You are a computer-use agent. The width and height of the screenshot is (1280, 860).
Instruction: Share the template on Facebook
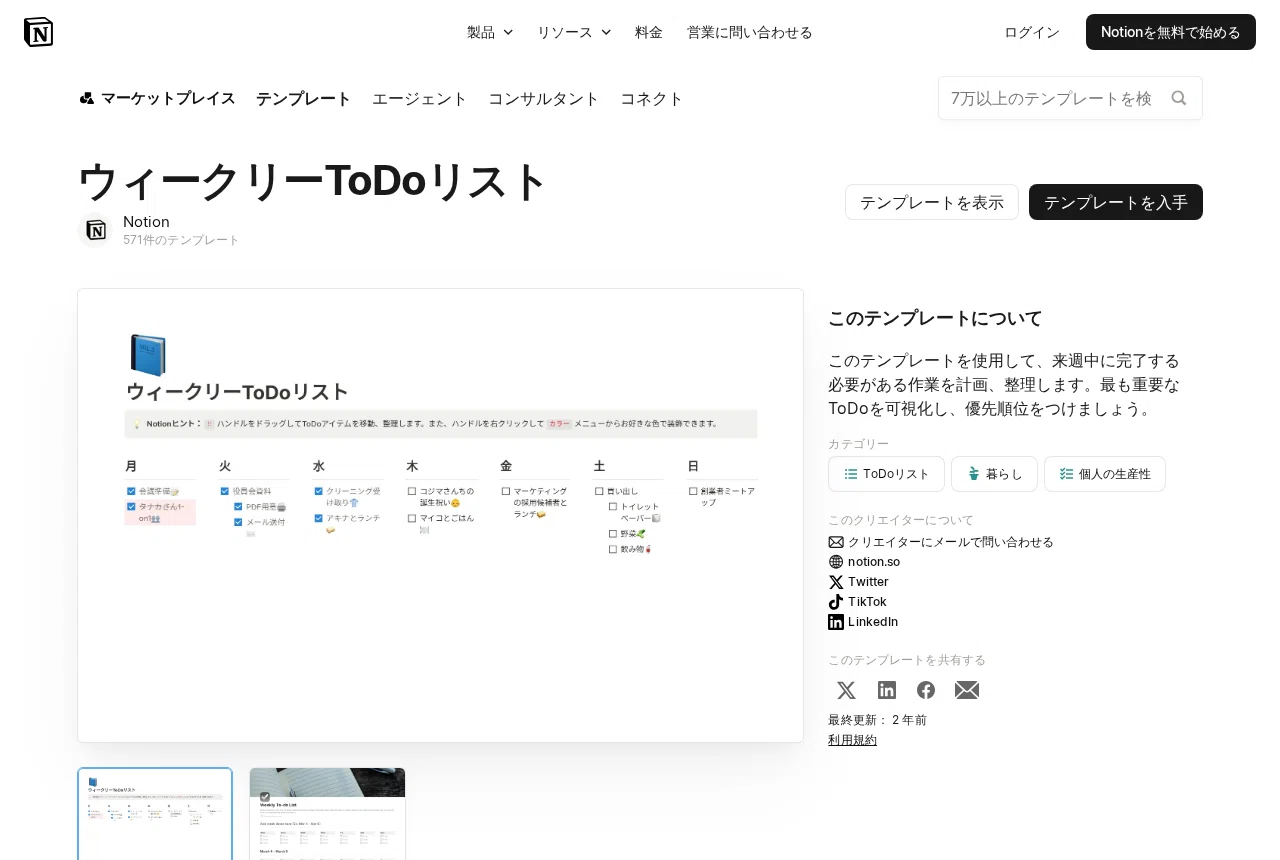926,690
